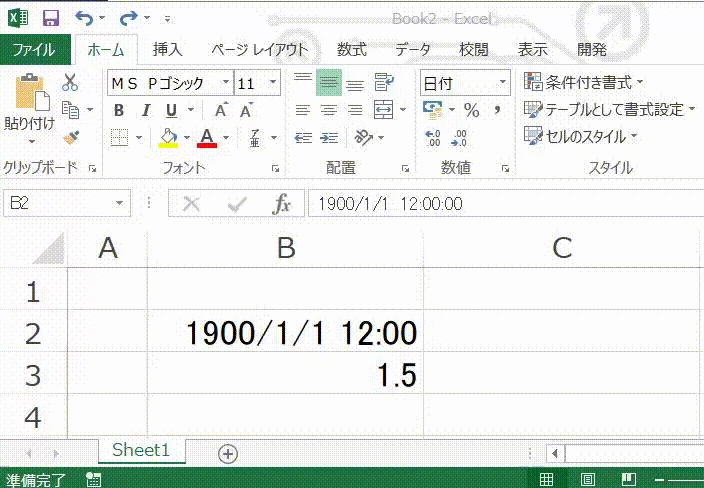Click the Format Painter brush icon

coord(71,137)
